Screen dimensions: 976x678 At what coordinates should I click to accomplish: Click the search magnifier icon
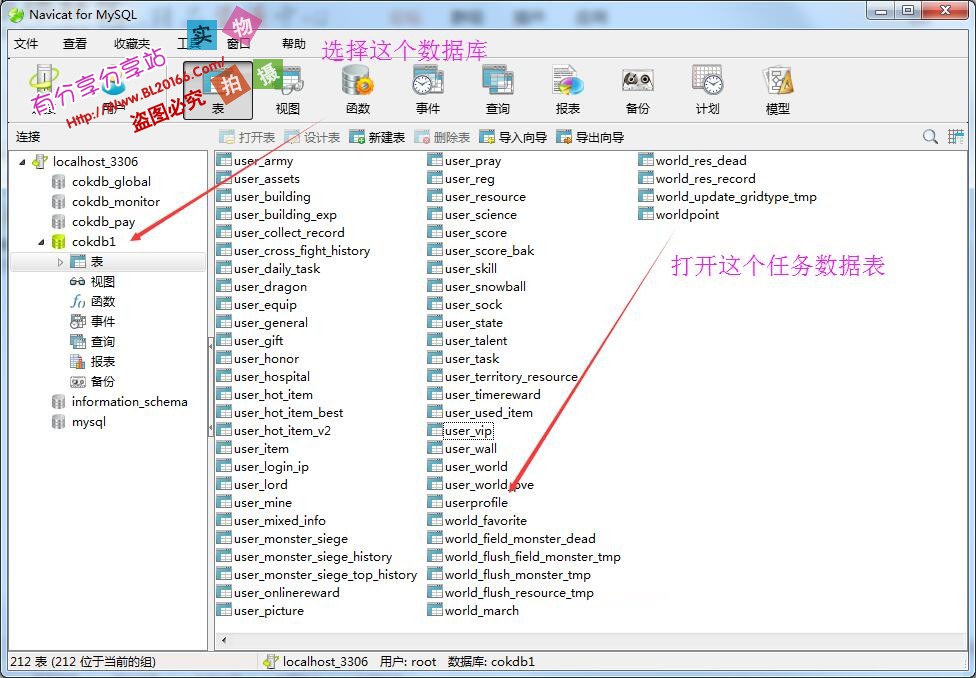click(930, 137)
